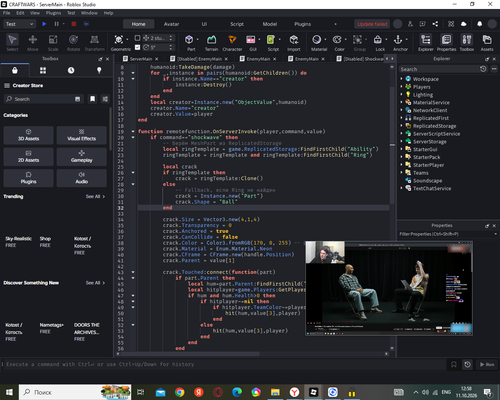The height and width of the screenshot is (400, 500).
Task: Open the 3D Assets category
Action: (28, 135)
